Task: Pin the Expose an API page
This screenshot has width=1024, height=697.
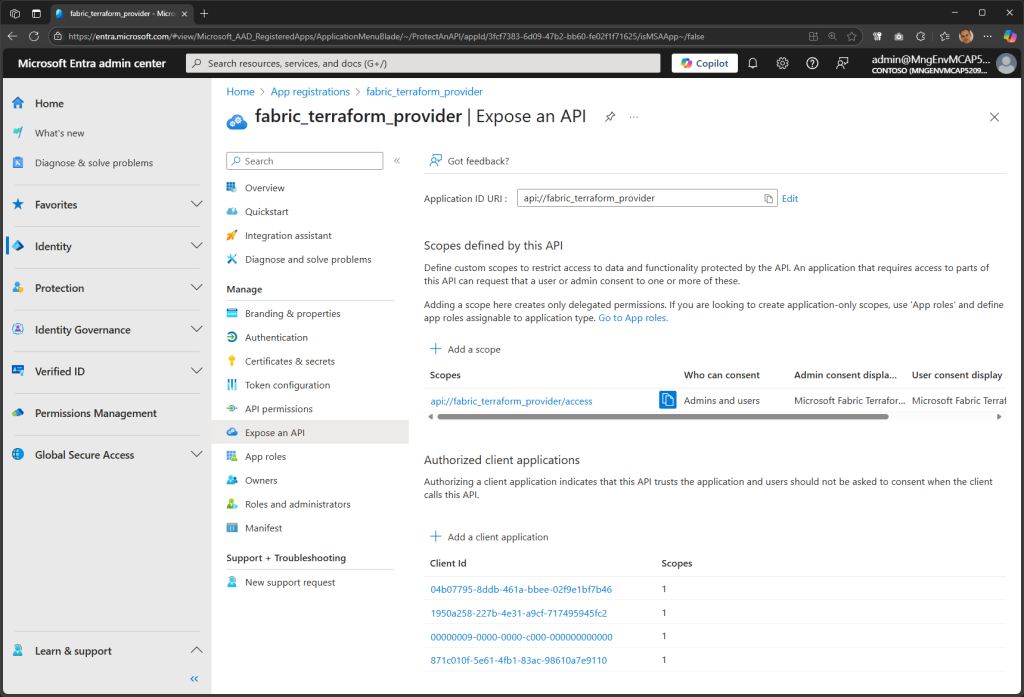Action: pos(610,116)
